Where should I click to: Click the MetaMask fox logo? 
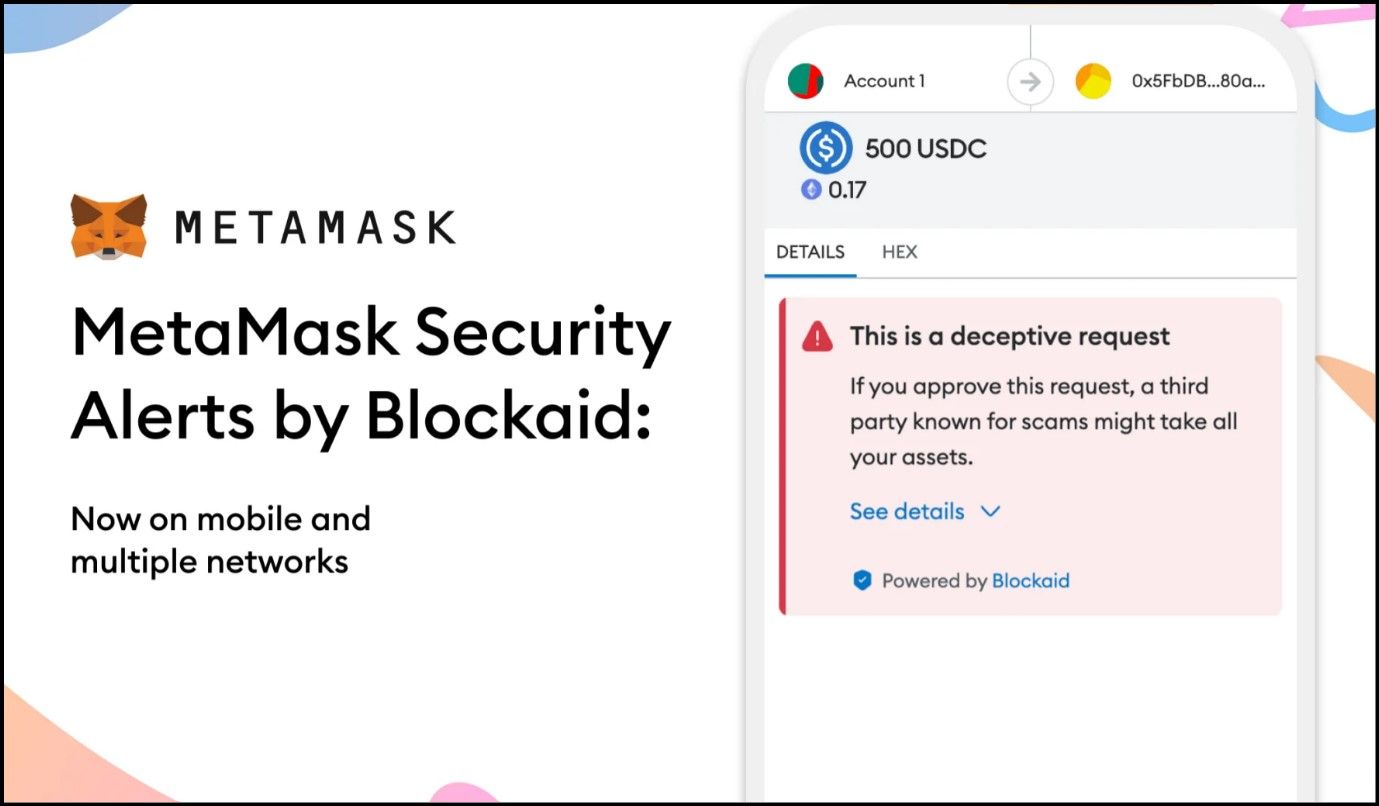pos(109,227)
